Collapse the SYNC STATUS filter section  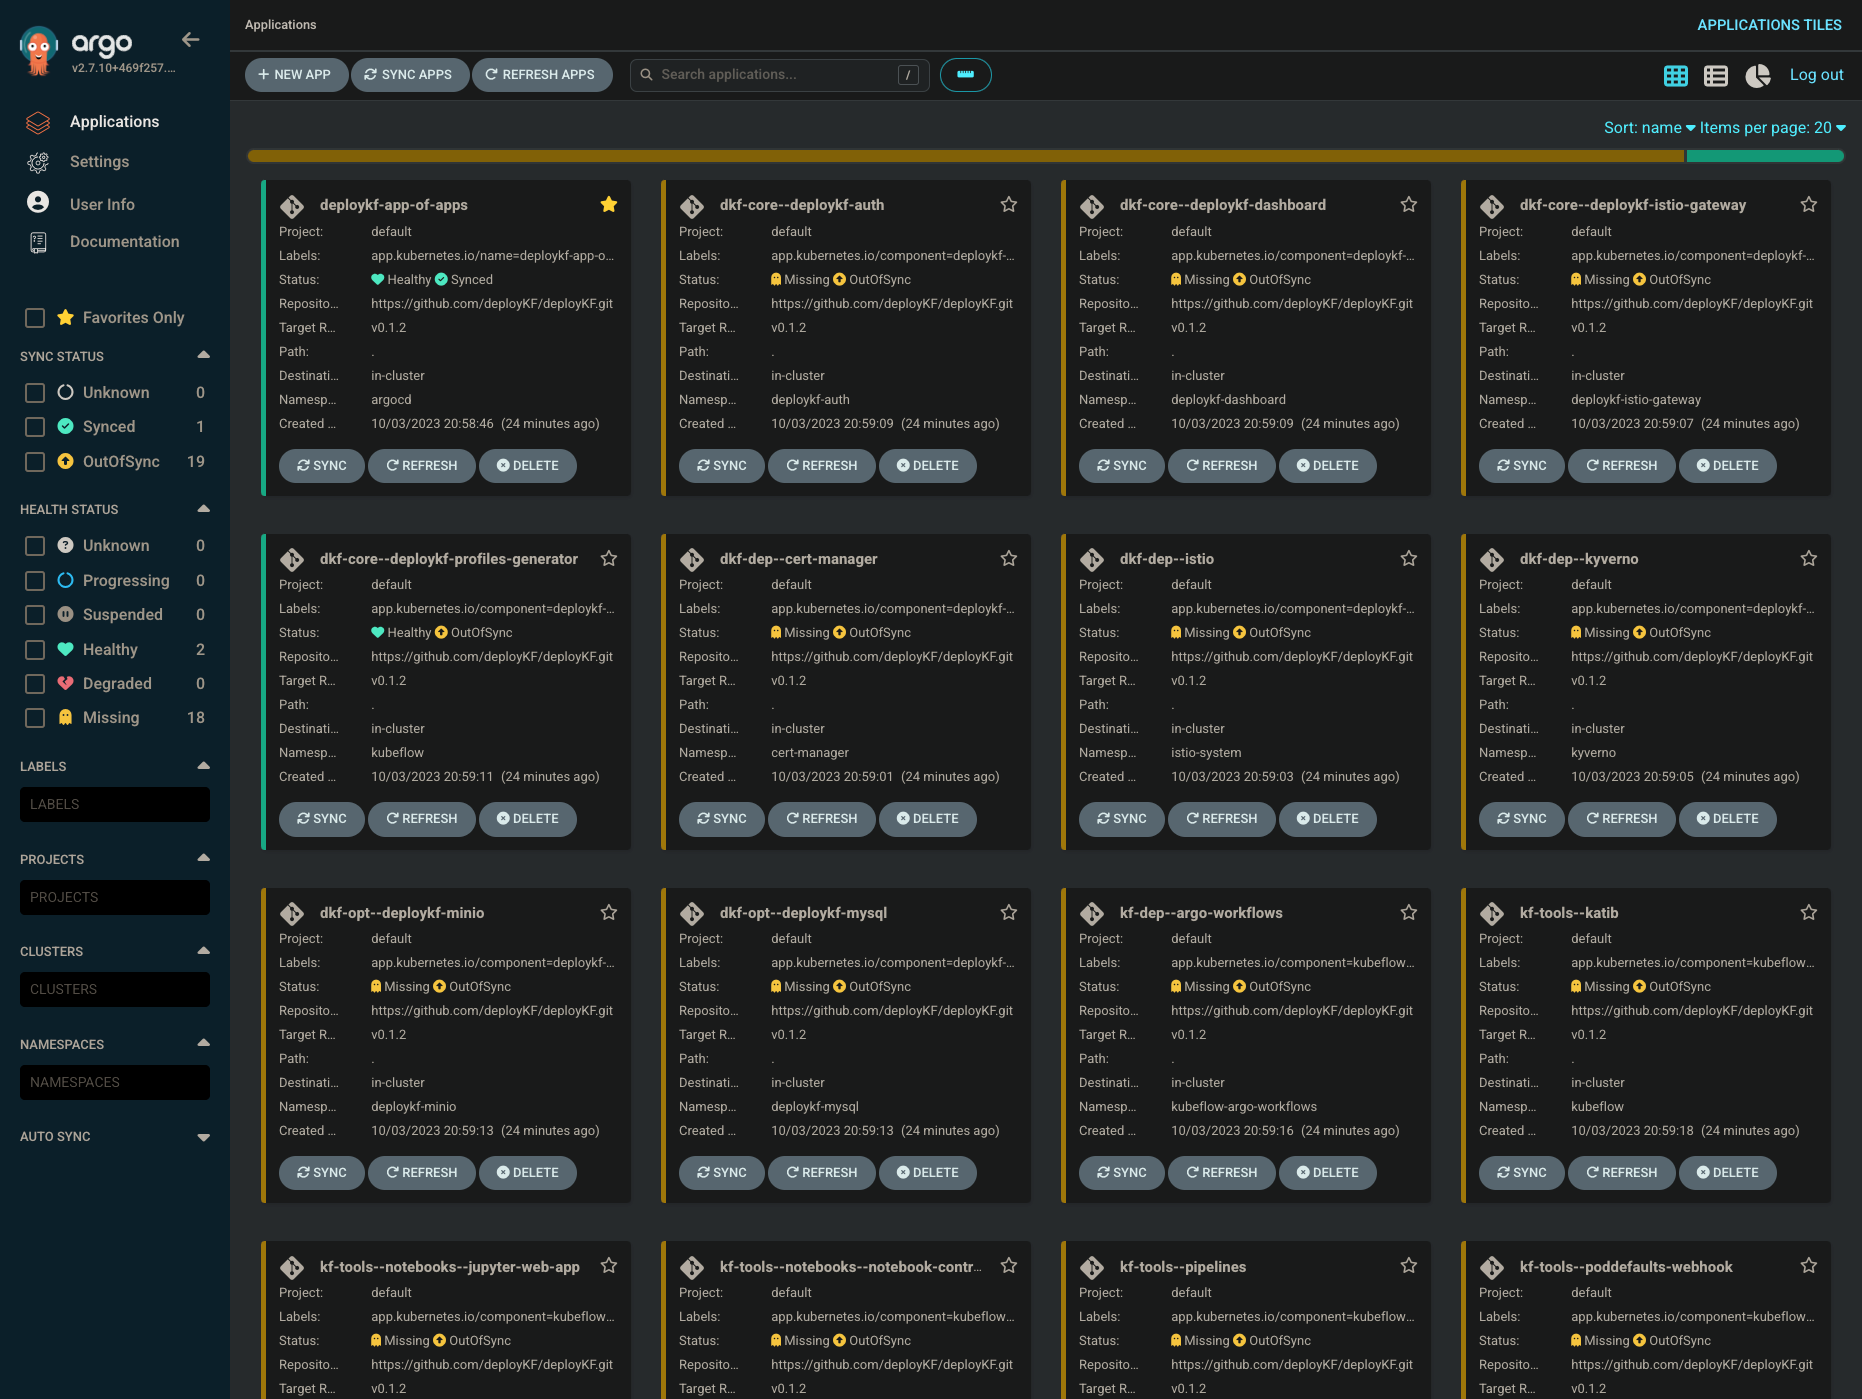tap(204, 355)
